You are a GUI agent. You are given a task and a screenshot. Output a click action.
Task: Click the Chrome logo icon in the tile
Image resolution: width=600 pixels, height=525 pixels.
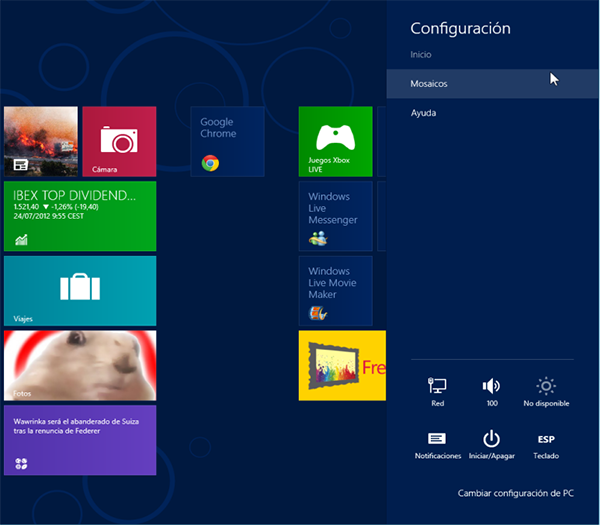coord(210,163)
